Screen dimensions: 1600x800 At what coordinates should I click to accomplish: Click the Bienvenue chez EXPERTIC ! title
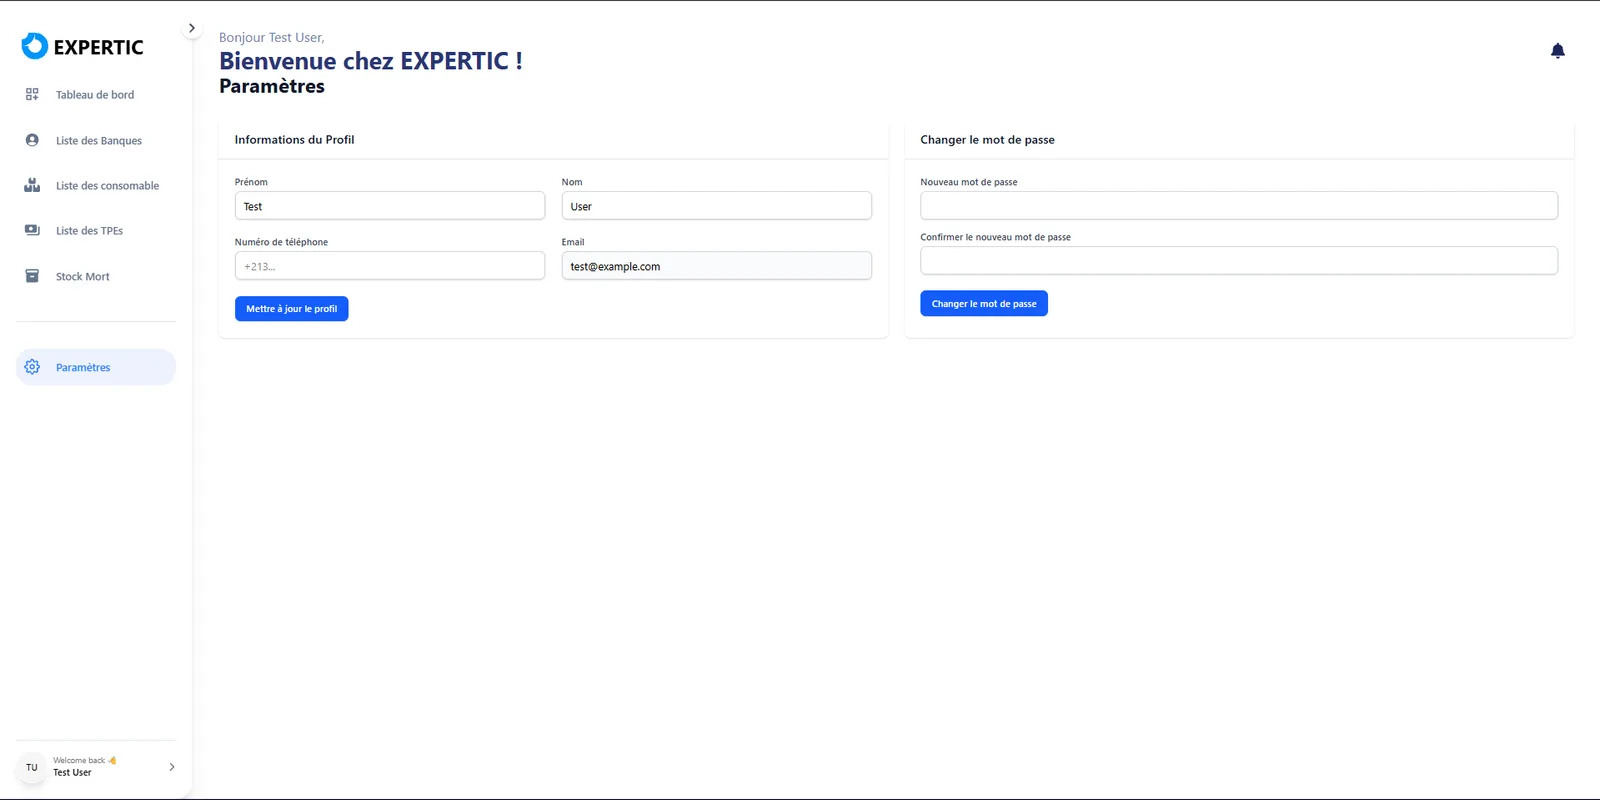[x=371, y=61]
